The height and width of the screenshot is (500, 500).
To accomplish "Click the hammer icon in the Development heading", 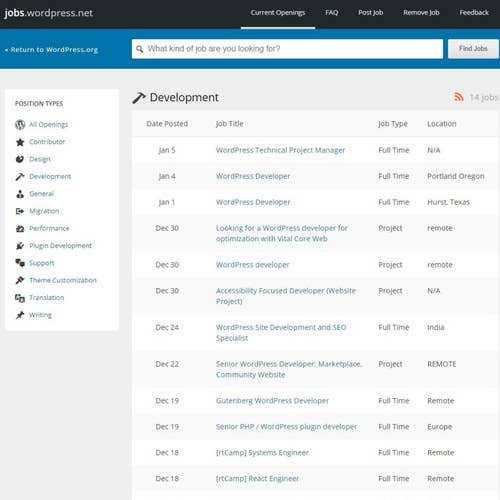I will pos(139,98).
